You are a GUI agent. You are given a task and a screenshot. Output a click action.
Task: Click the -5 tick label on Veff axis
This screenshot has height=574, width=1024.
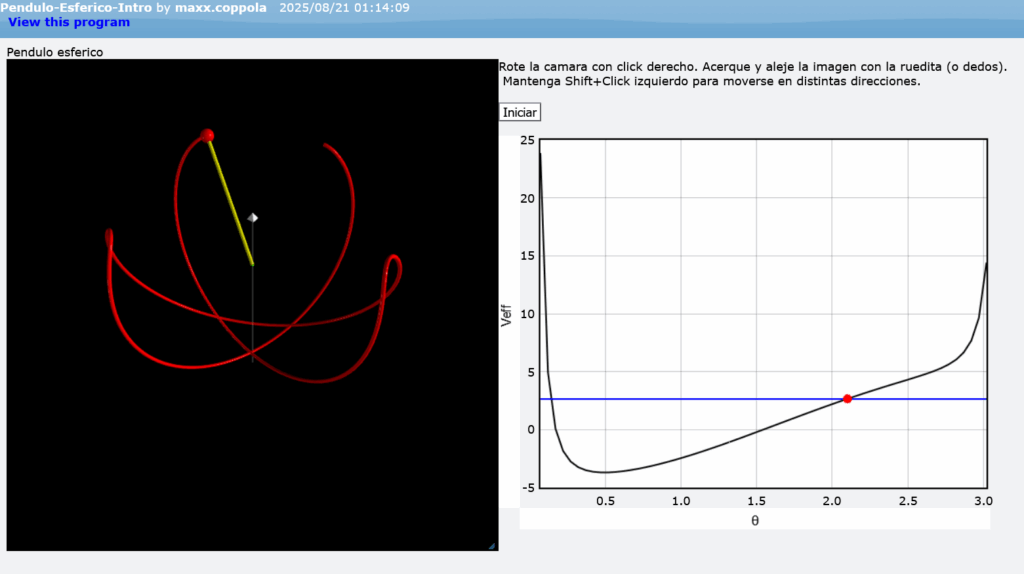[x=528, y=488]
